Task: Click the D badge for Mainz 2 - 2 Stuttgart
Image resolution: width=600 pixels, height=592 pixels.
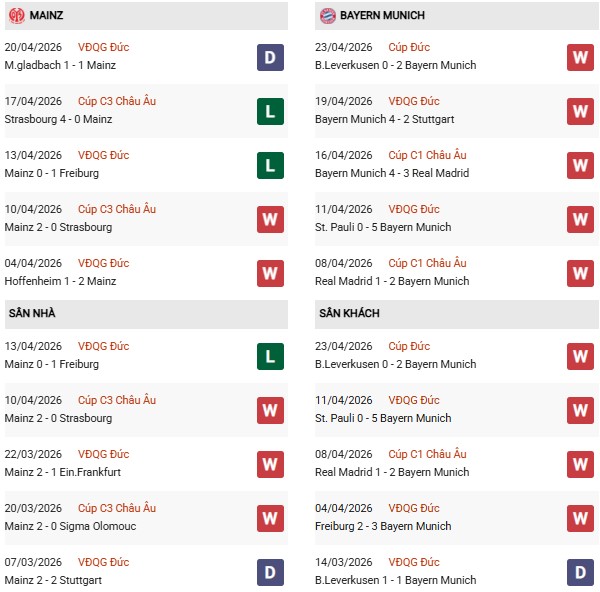Action: [270, 572]
